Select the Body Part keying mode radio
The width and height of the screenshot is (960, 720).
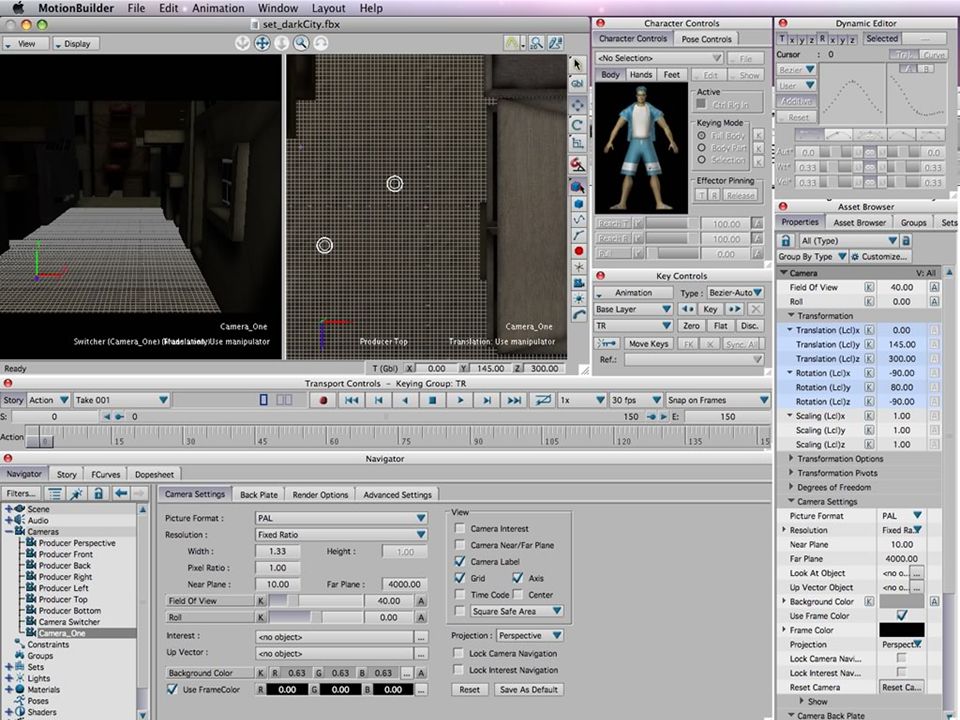702,148
